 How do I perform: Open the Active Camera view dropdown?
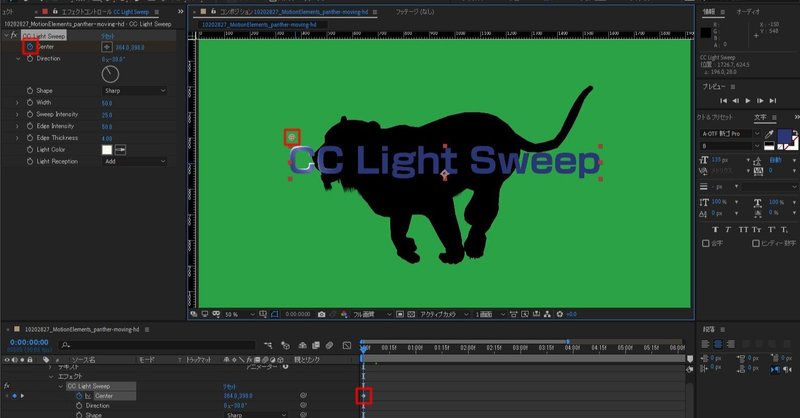(444, 314)
